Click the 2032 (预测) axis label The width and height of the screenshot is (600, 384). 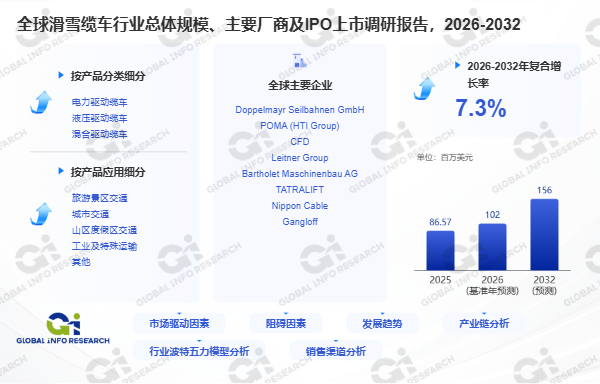[545, 285]
